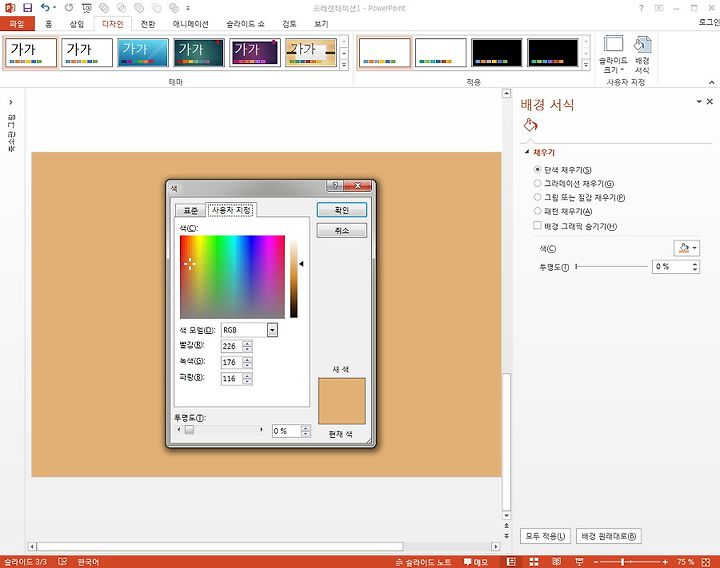The image size is (720, 568).
Task: Click the Redo icon in quick access toolbar
Action: click(x=69, y=7)
